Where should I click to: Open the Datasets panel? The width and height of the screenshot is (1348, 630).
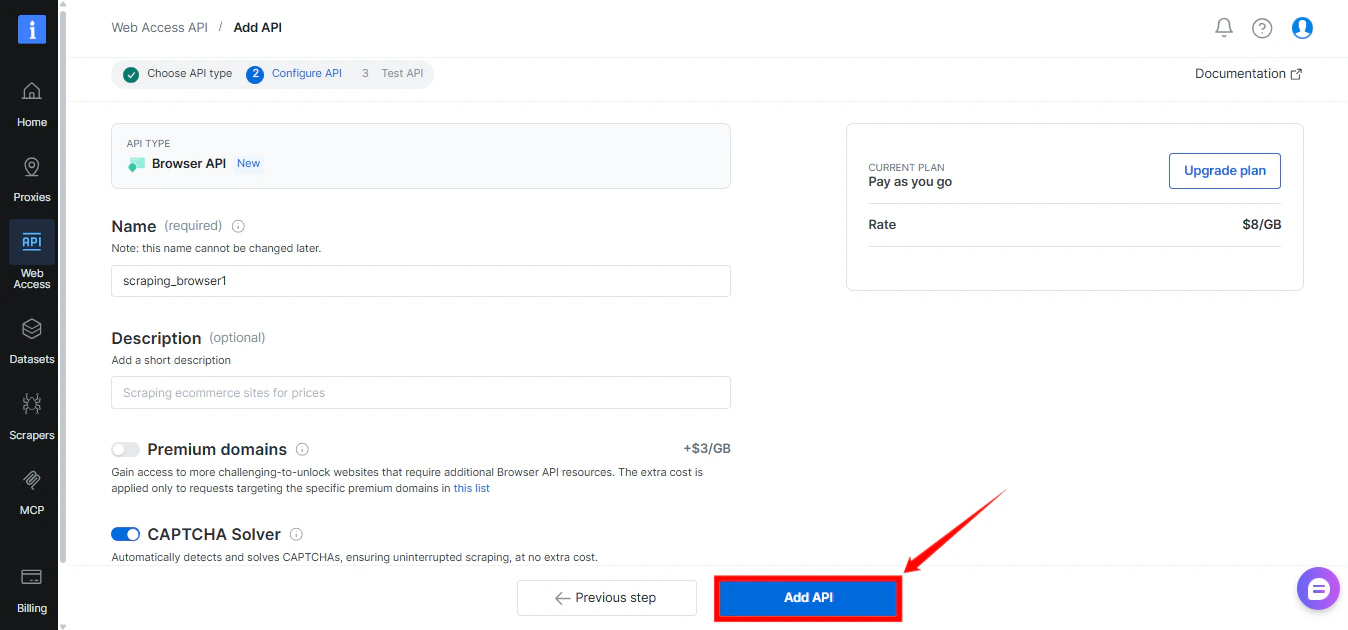(x=31, y=340)
